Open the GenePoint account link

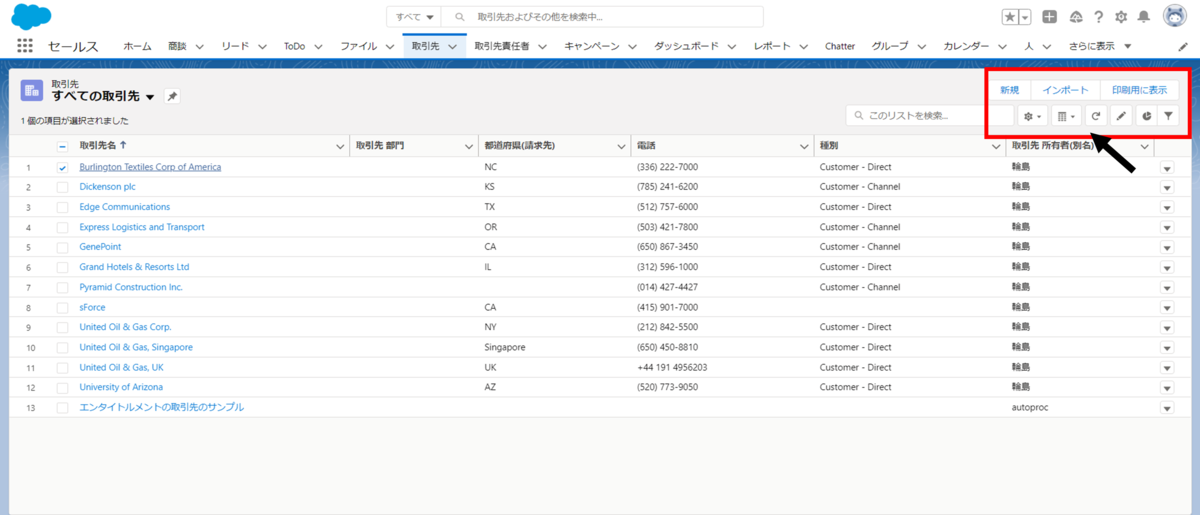tap(102, 247)
